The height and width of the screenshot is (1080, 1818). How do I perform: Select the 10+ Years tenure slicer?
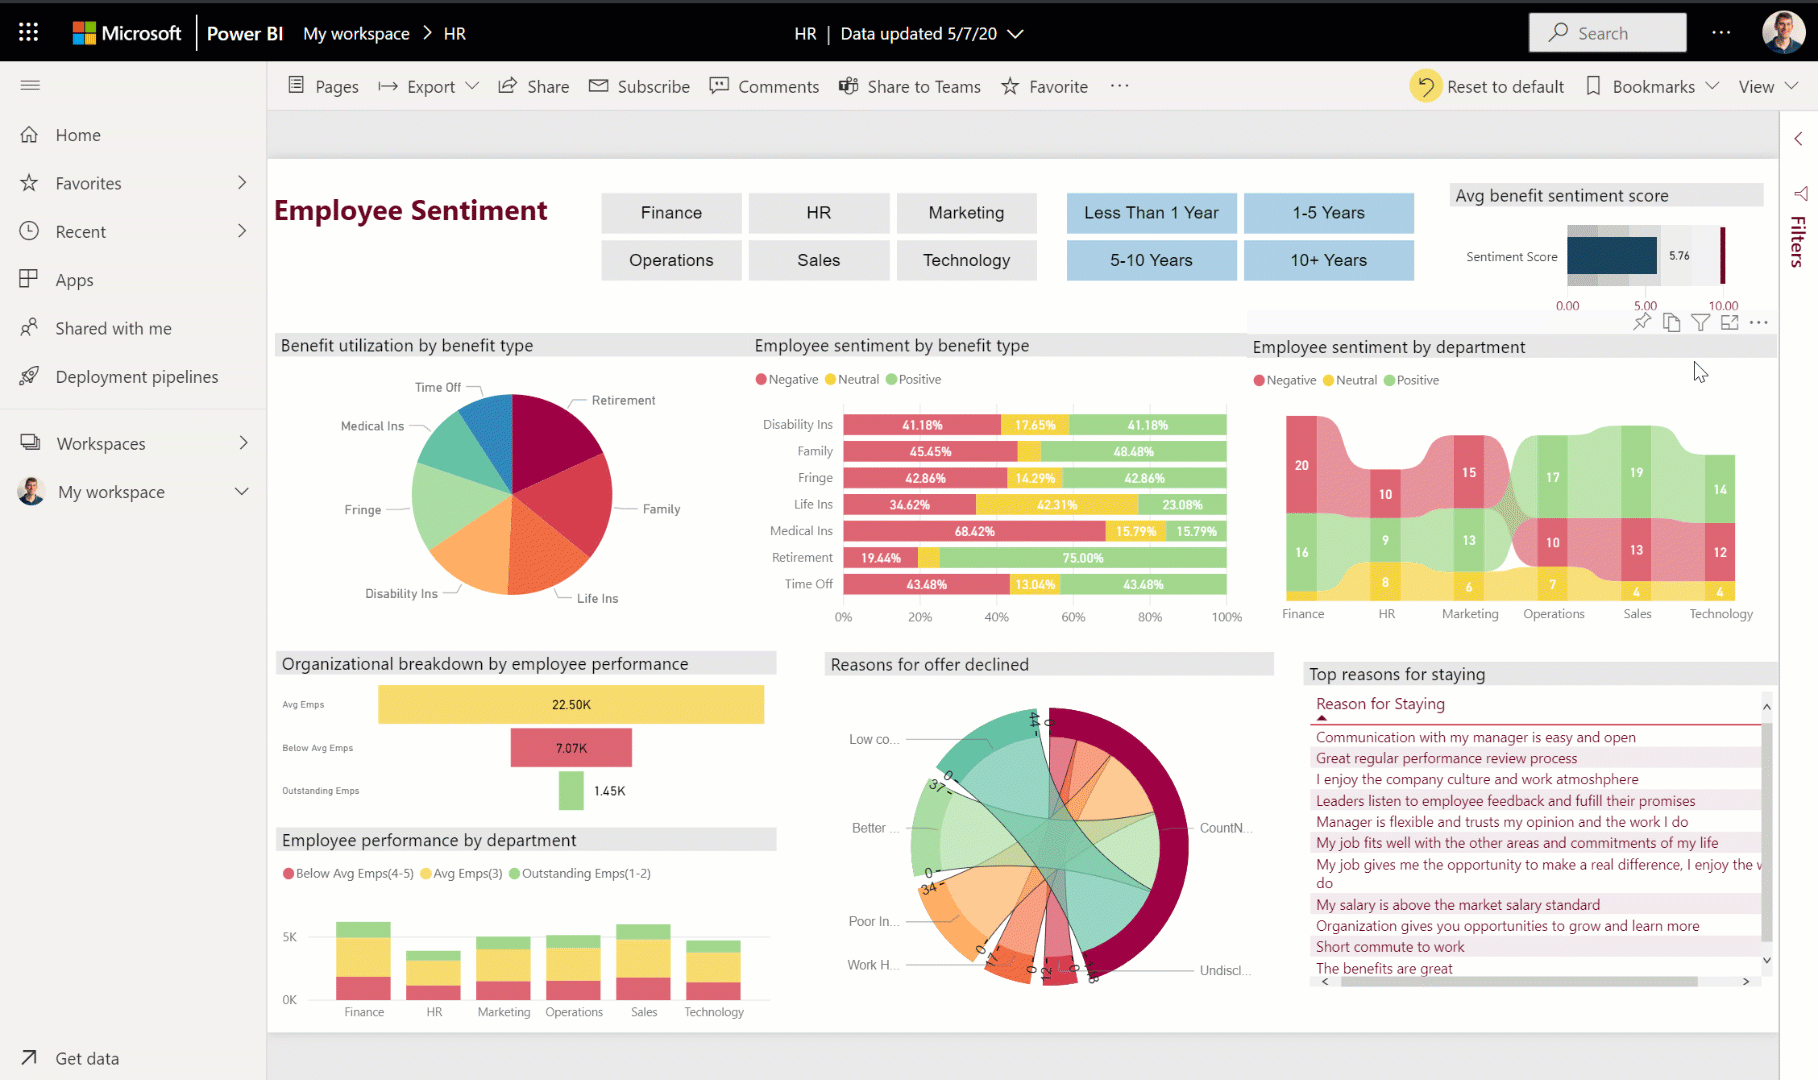point(1328,260)
